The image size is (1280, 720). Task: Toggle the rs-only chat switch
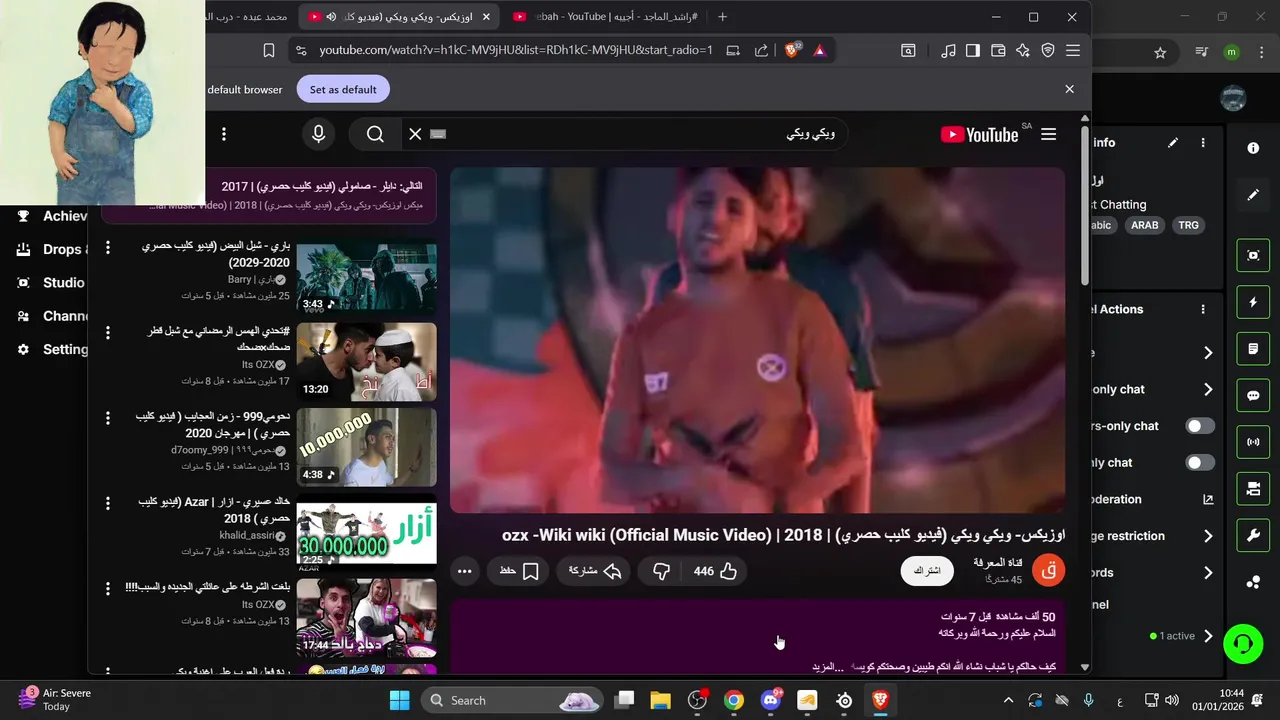1200,426
